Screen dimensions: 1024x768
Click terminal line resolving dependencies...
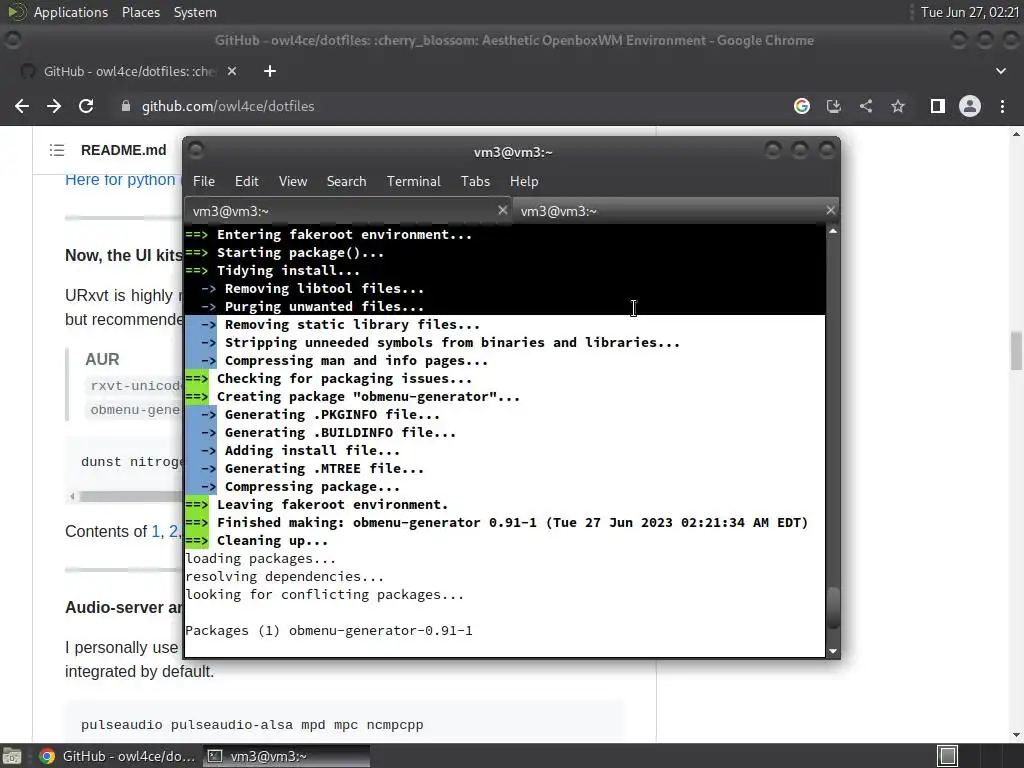[x=285, y=577]
